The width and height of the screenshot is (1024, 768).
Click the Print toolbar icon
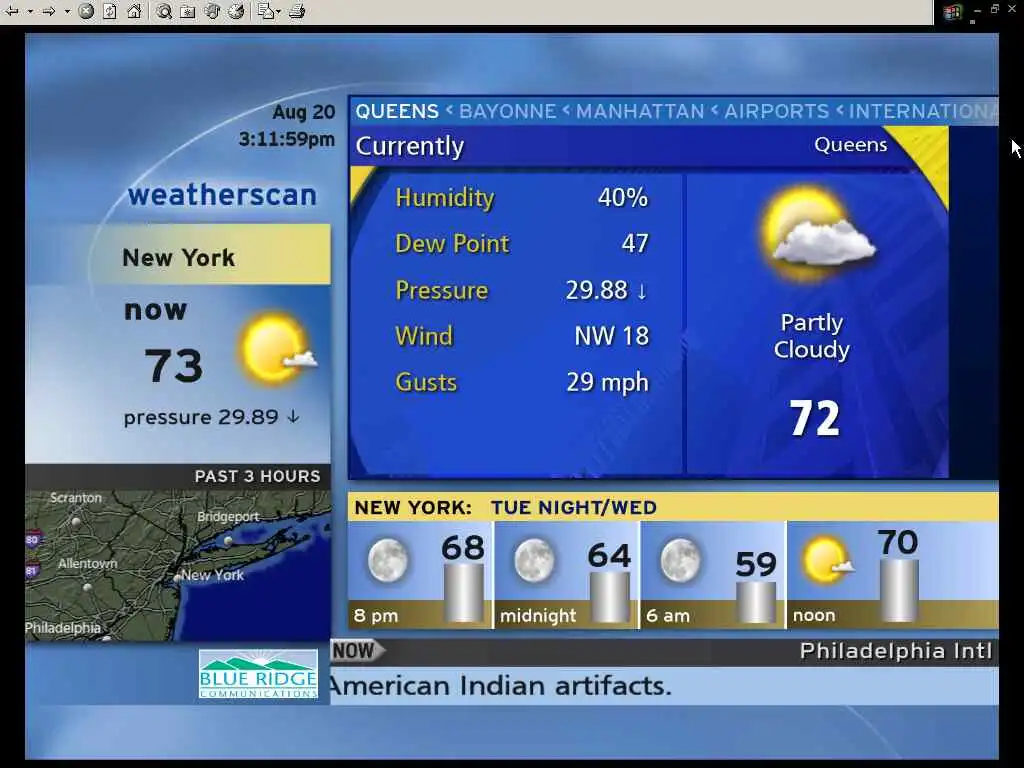(x=297, y=11)
